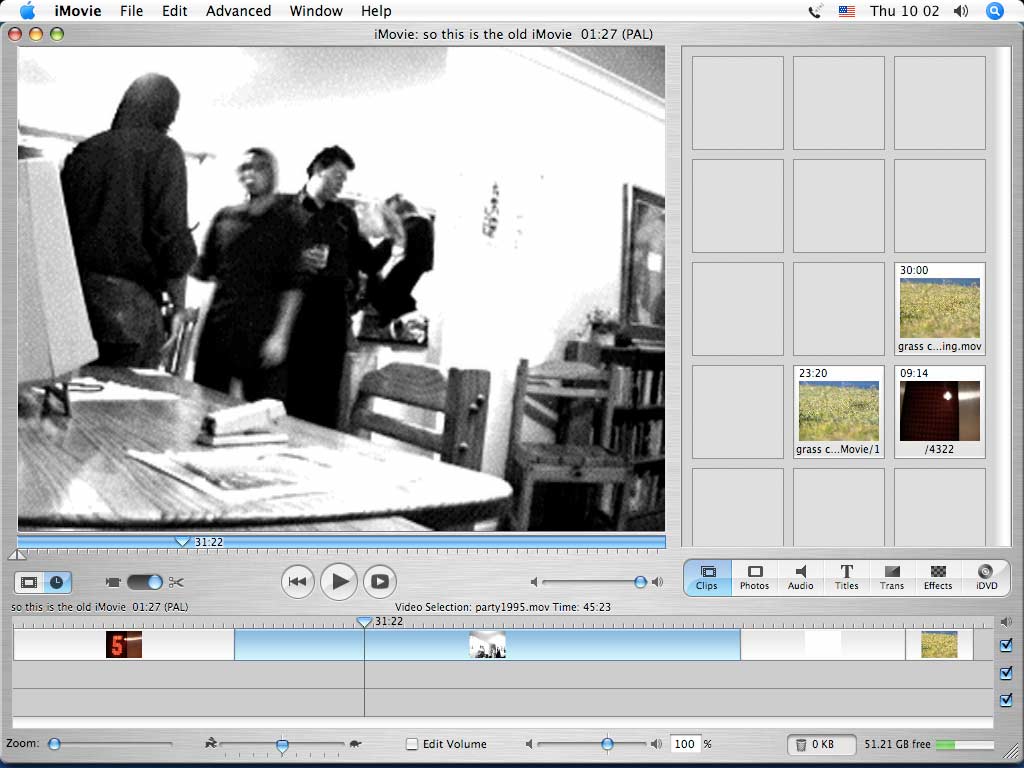The width and height of the screenshot is (1024, 768).
Task: Click the video preview monitor
Action: coord(341,289)
